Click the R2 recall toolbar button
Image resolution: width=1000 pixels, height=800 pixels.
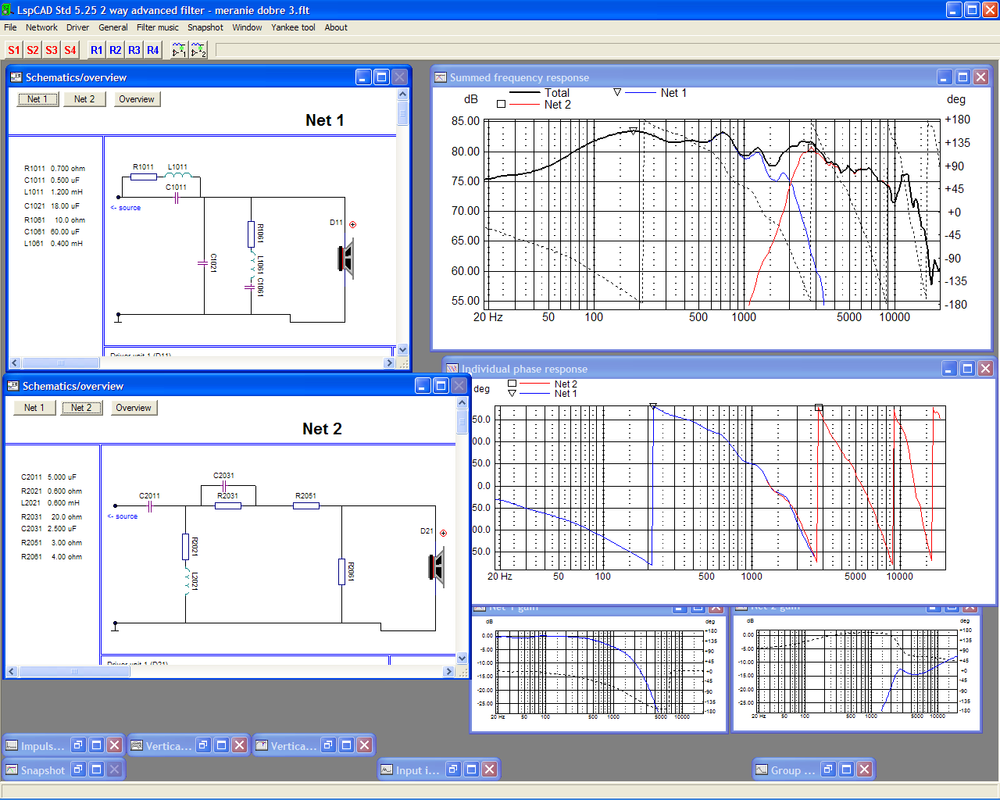(x=115, y=50)
